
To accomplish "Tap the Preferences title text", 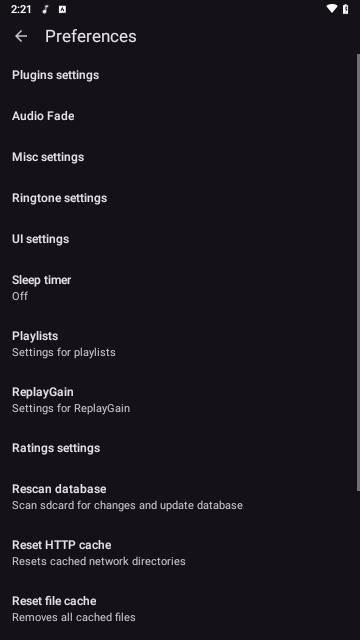I will (x=91, y=36).
